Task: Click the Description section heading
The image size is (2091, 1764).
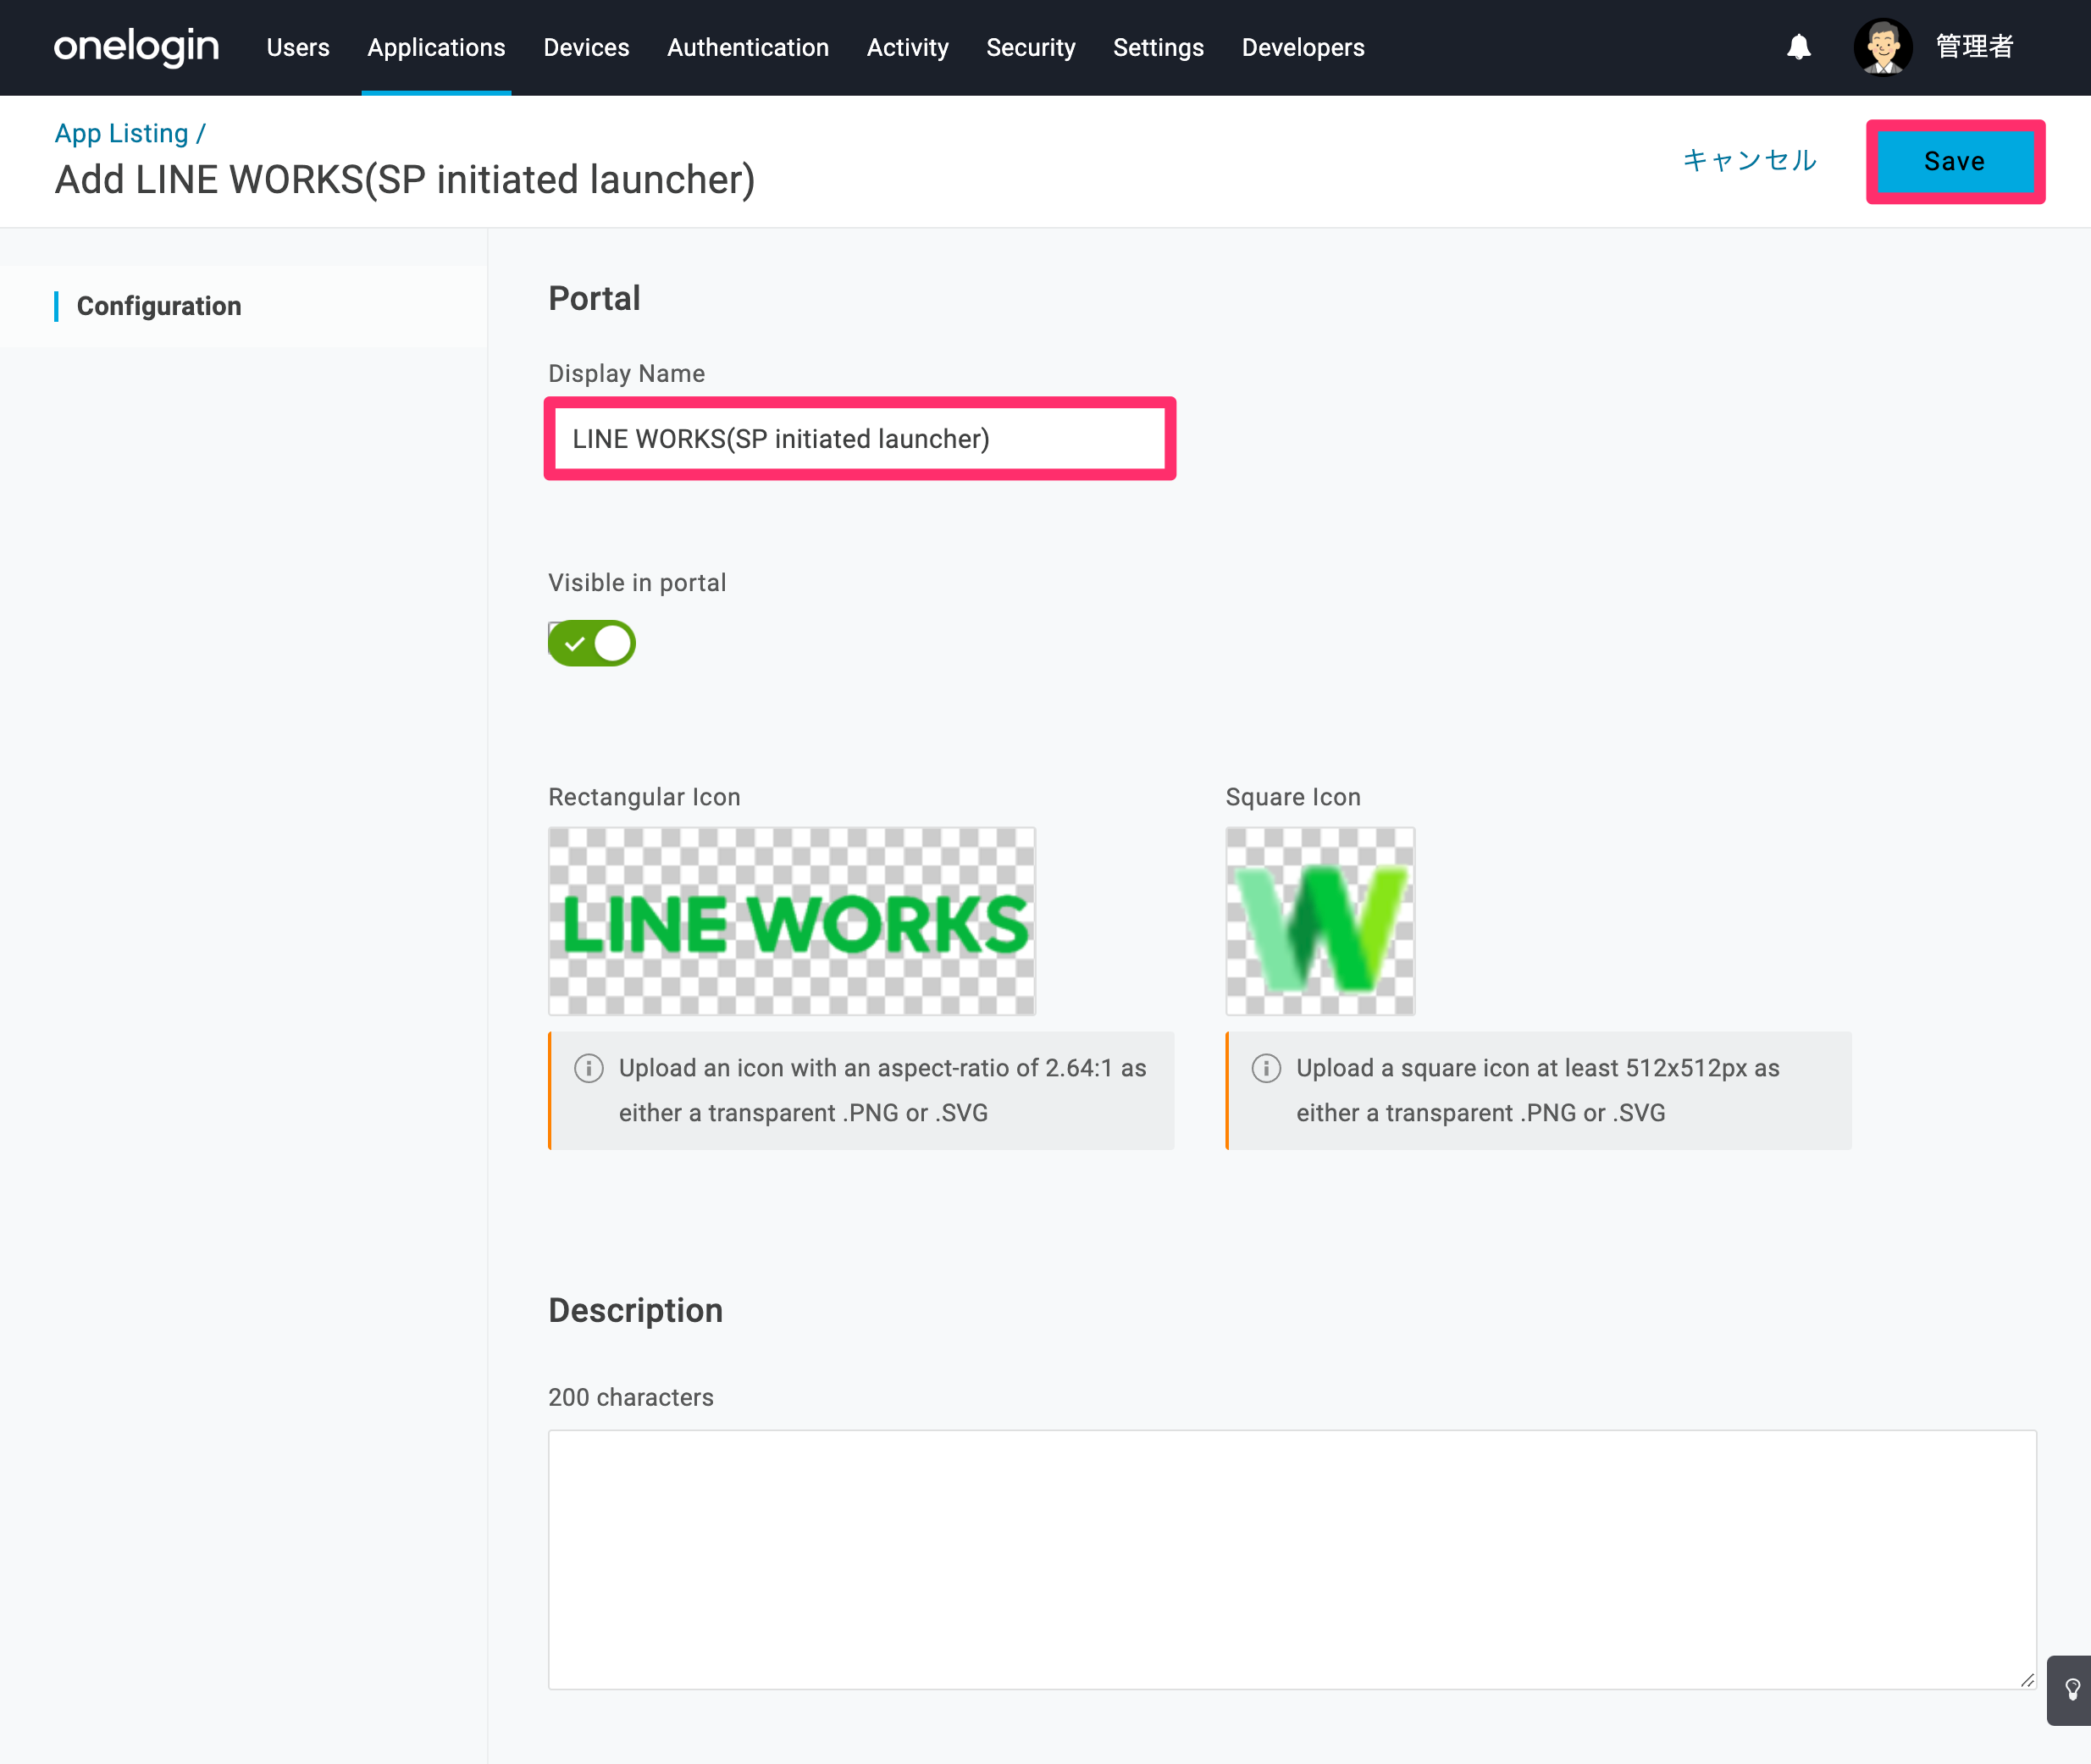Action: coord(635,1310)
